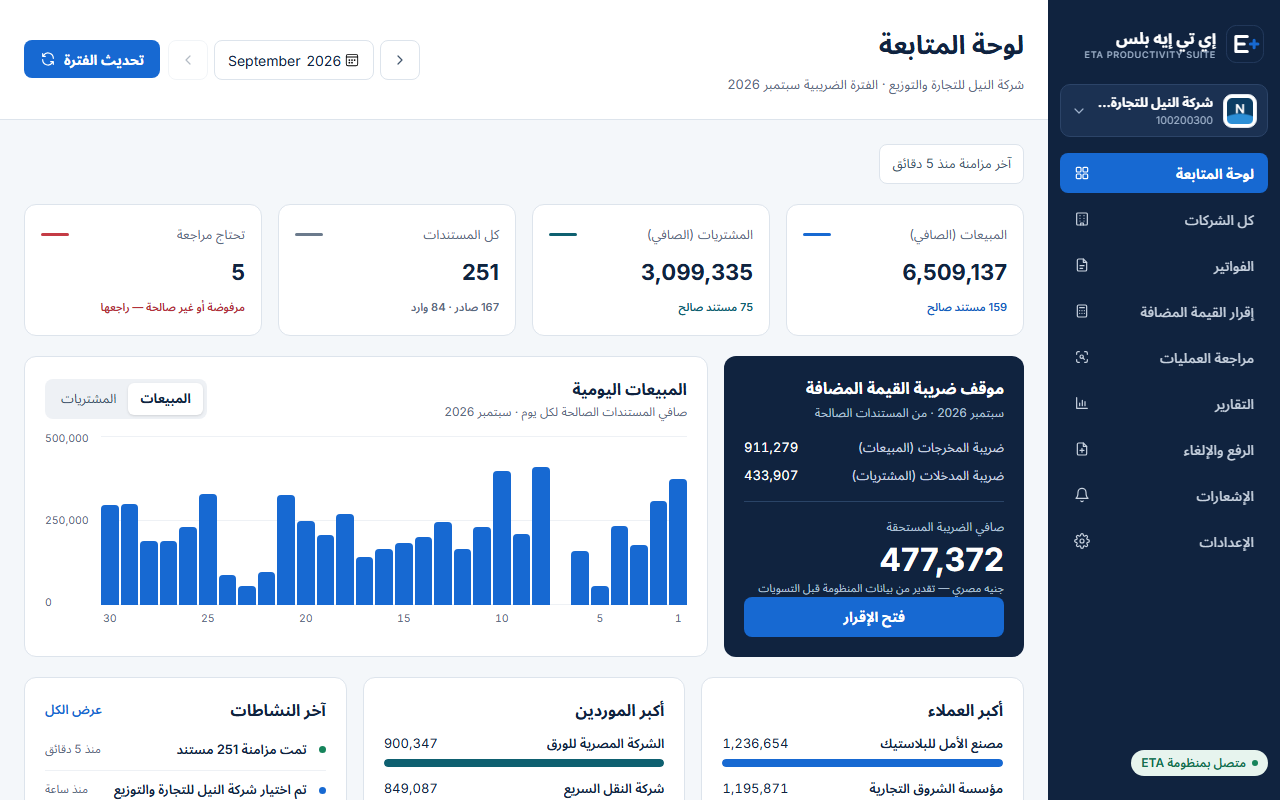This screenshot has width=1280, height=800.
Task: Click the calculator icon for إقرار القيمة المضافة
Action: [x=1082, y=312]
